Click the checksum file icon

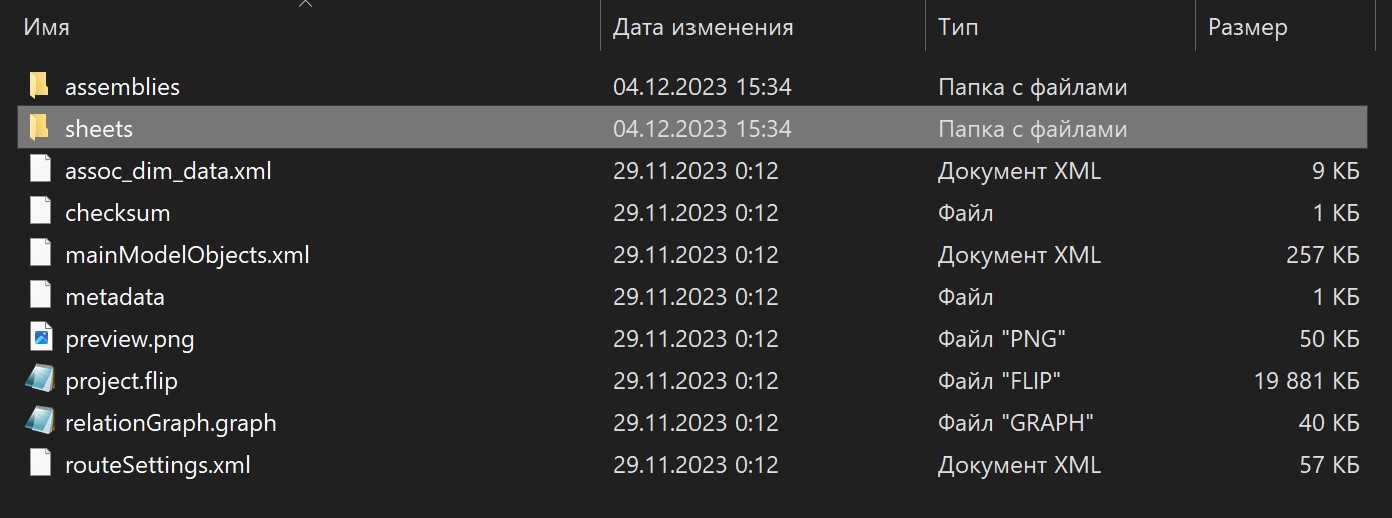point(40,212)
